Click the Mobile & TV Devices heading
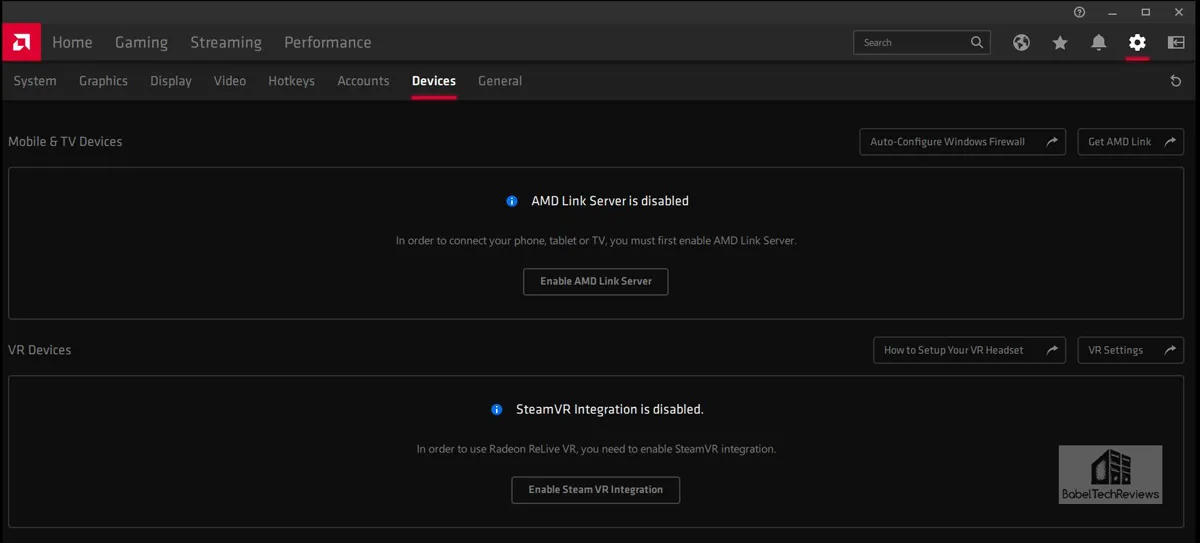Viewport: 1200px width, 543px height. (x=65, y=142)
